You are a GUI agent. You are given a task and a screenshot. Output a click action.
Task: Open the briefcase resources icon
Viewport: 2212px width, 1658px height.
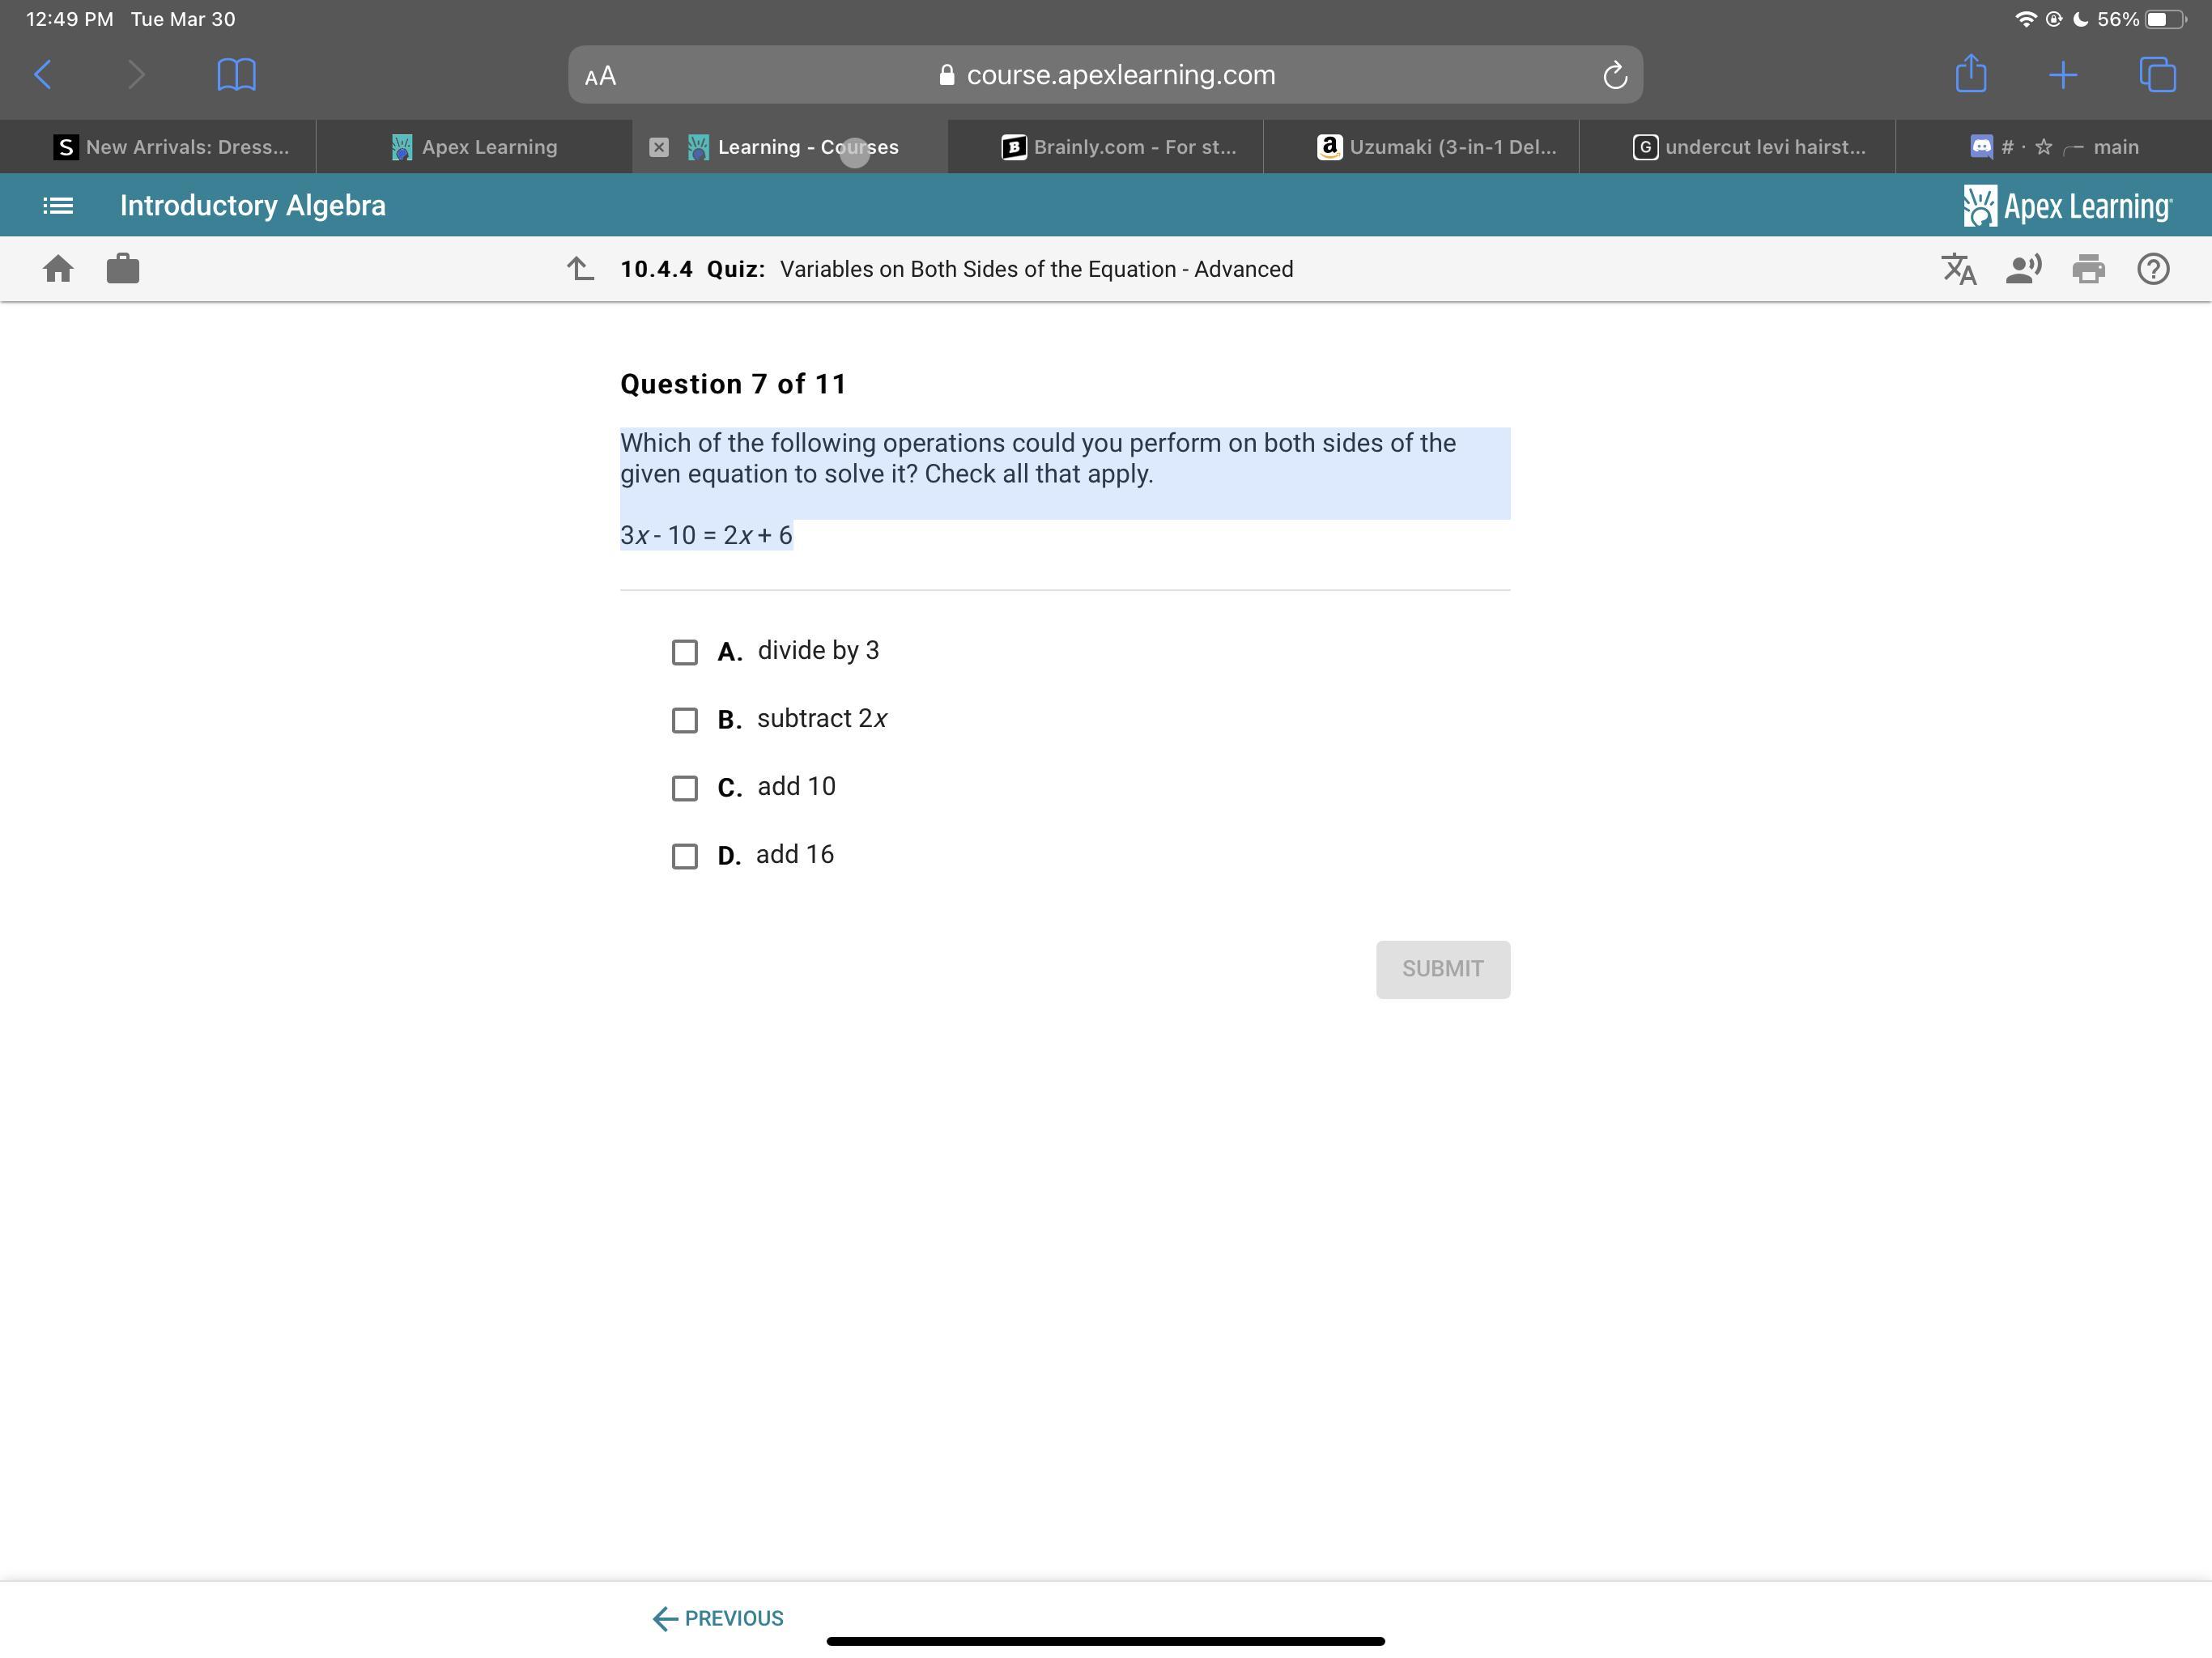122,269
